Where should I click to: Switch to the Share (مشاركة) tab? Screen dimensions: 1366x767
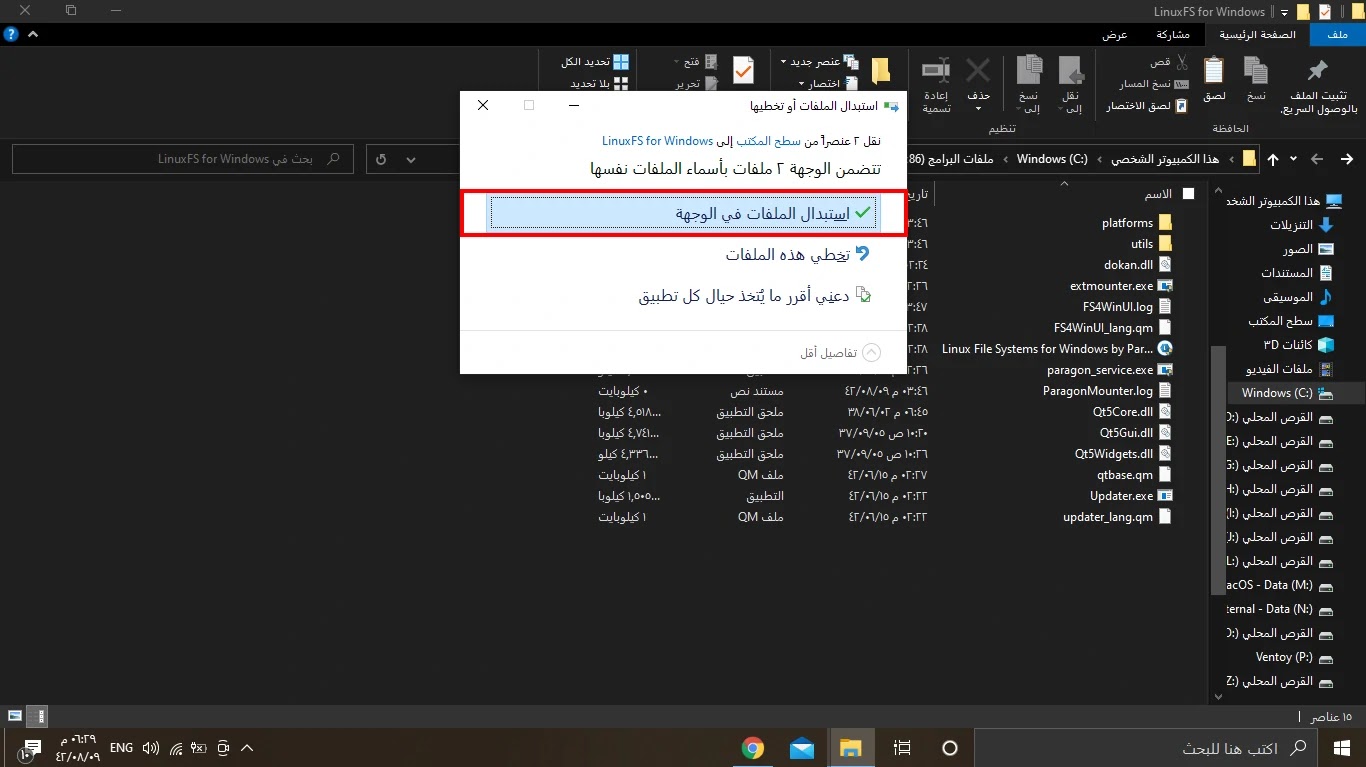coord(1173,34)
